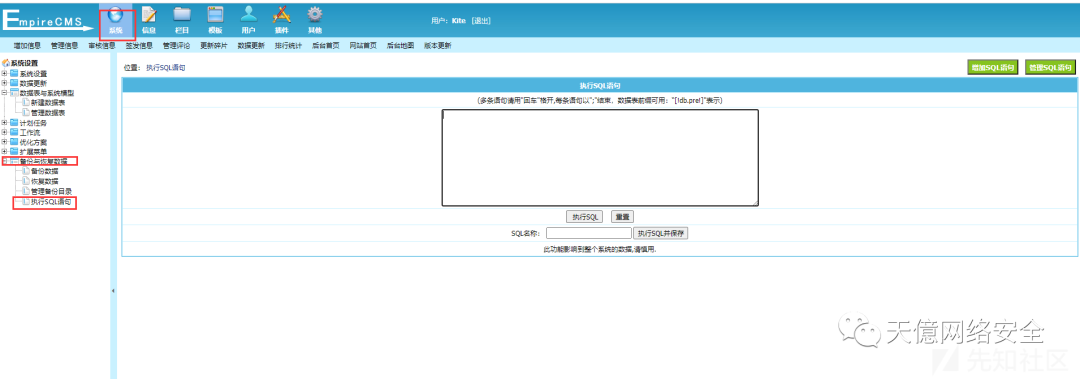
Task: Click the page icon next to 管理备份目录
Action: [25, 191]
